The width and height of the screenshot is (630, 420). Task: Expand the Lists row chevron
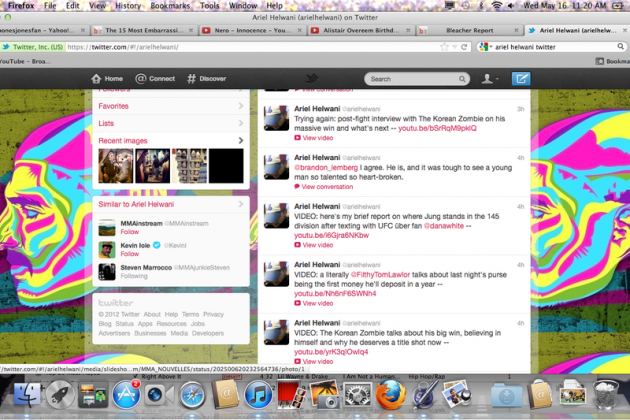[x=241, y=123]
